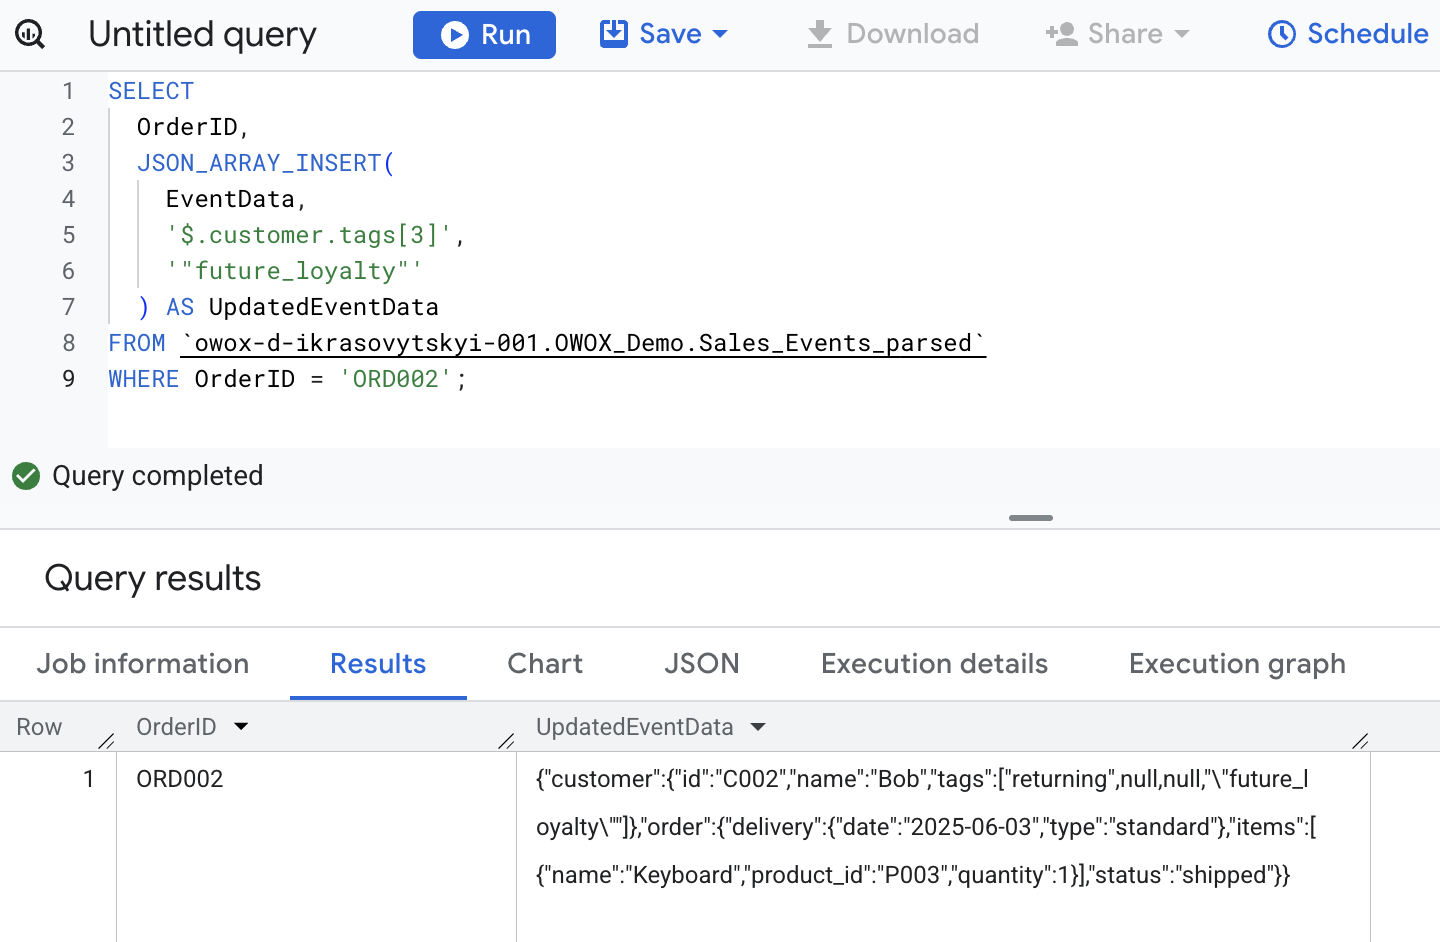Click the Download arrow icon

click(820, 34)
